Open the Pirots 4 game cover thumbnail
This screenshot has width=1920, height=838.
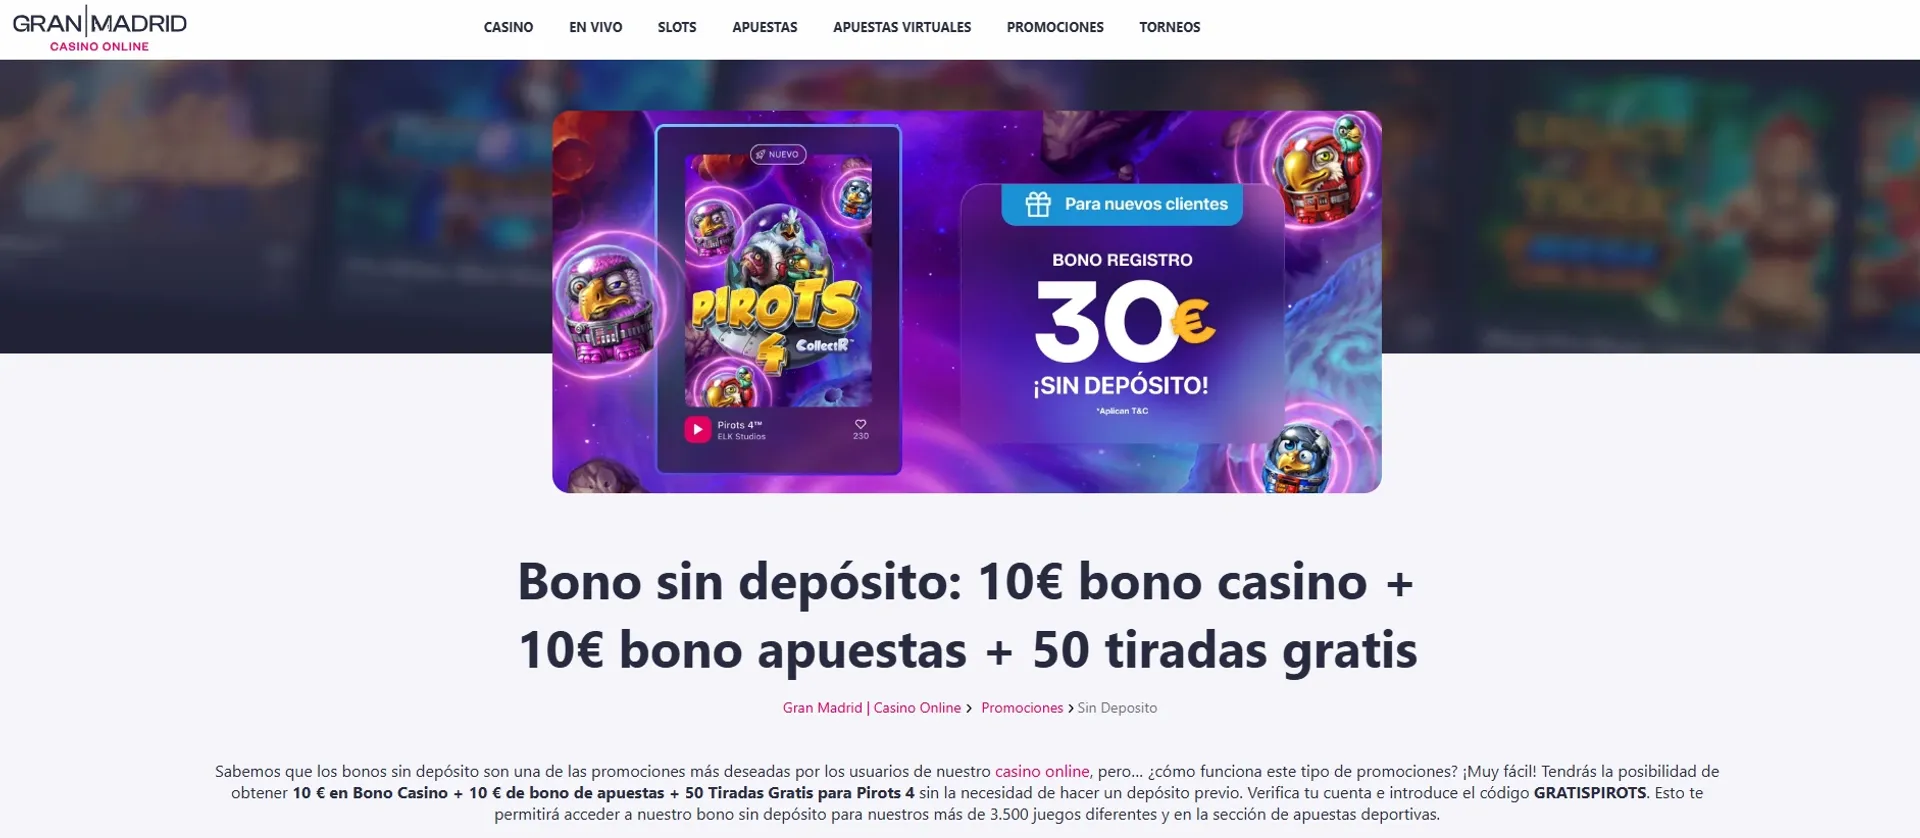pyautogui.click(x=778, y=280)
